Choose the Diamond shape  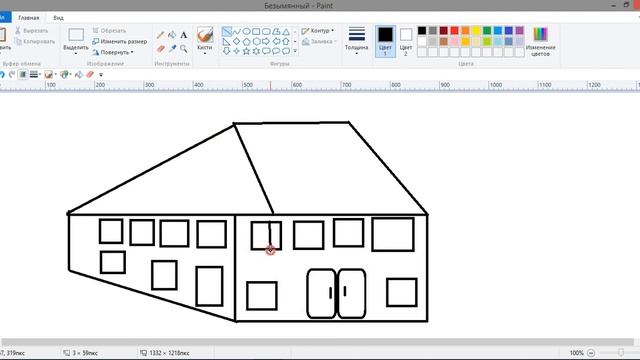[x=237, y=41]
